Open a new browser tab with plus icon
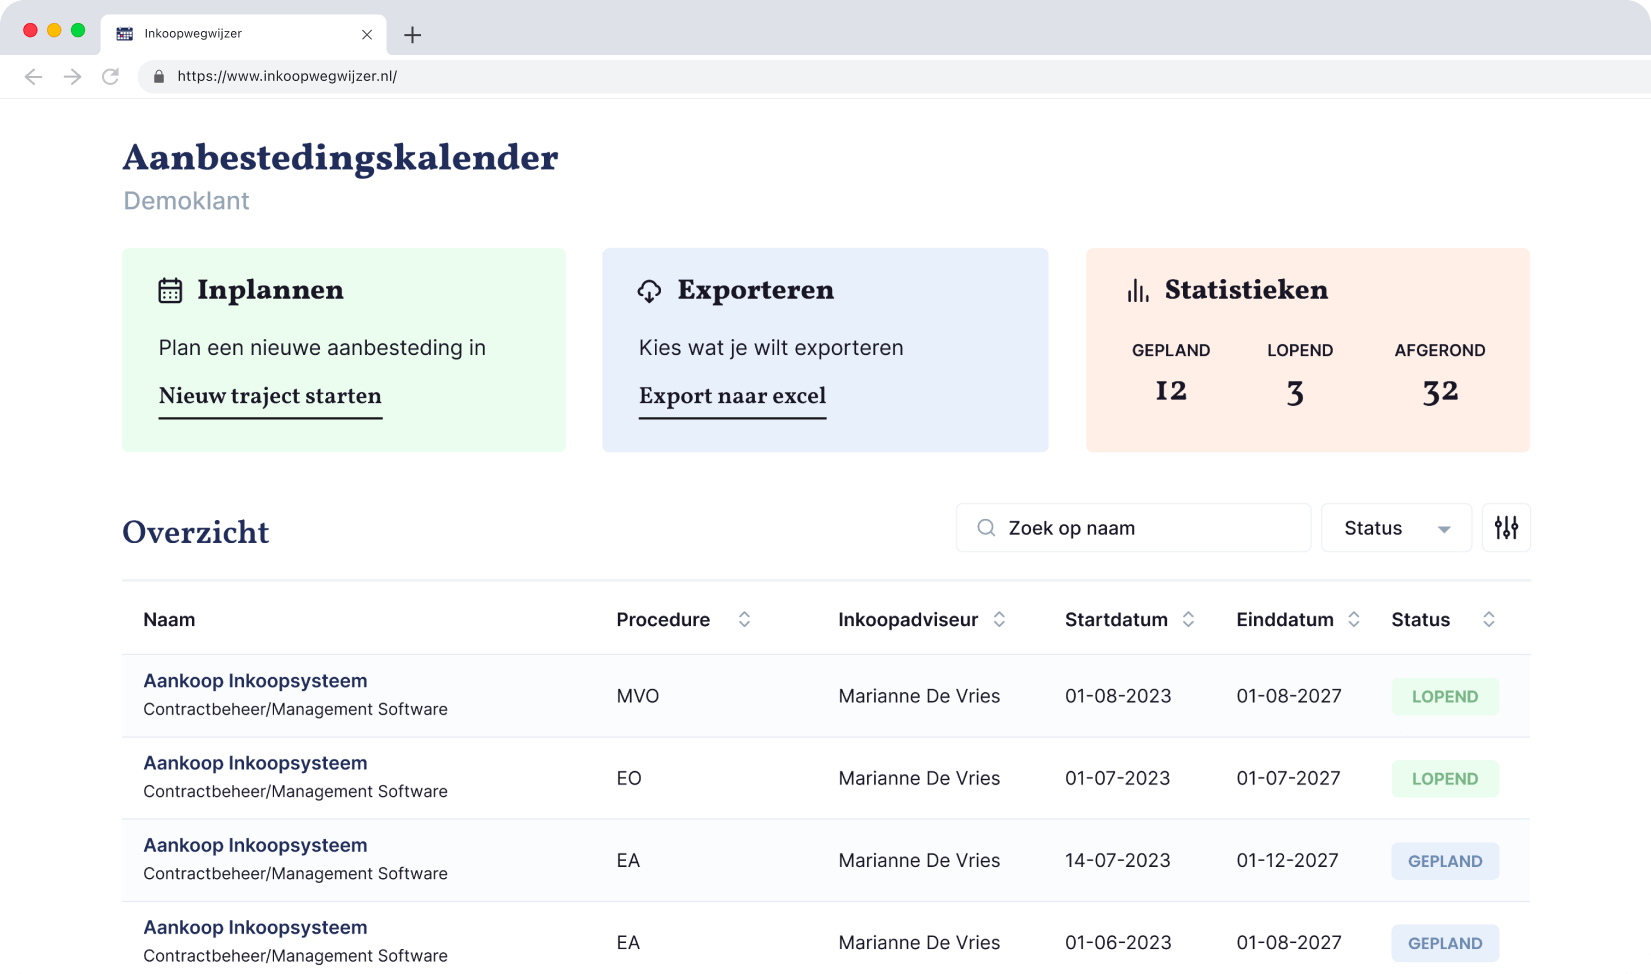Viewport: 1651px width, 974px height. click(x=412, y=35)
